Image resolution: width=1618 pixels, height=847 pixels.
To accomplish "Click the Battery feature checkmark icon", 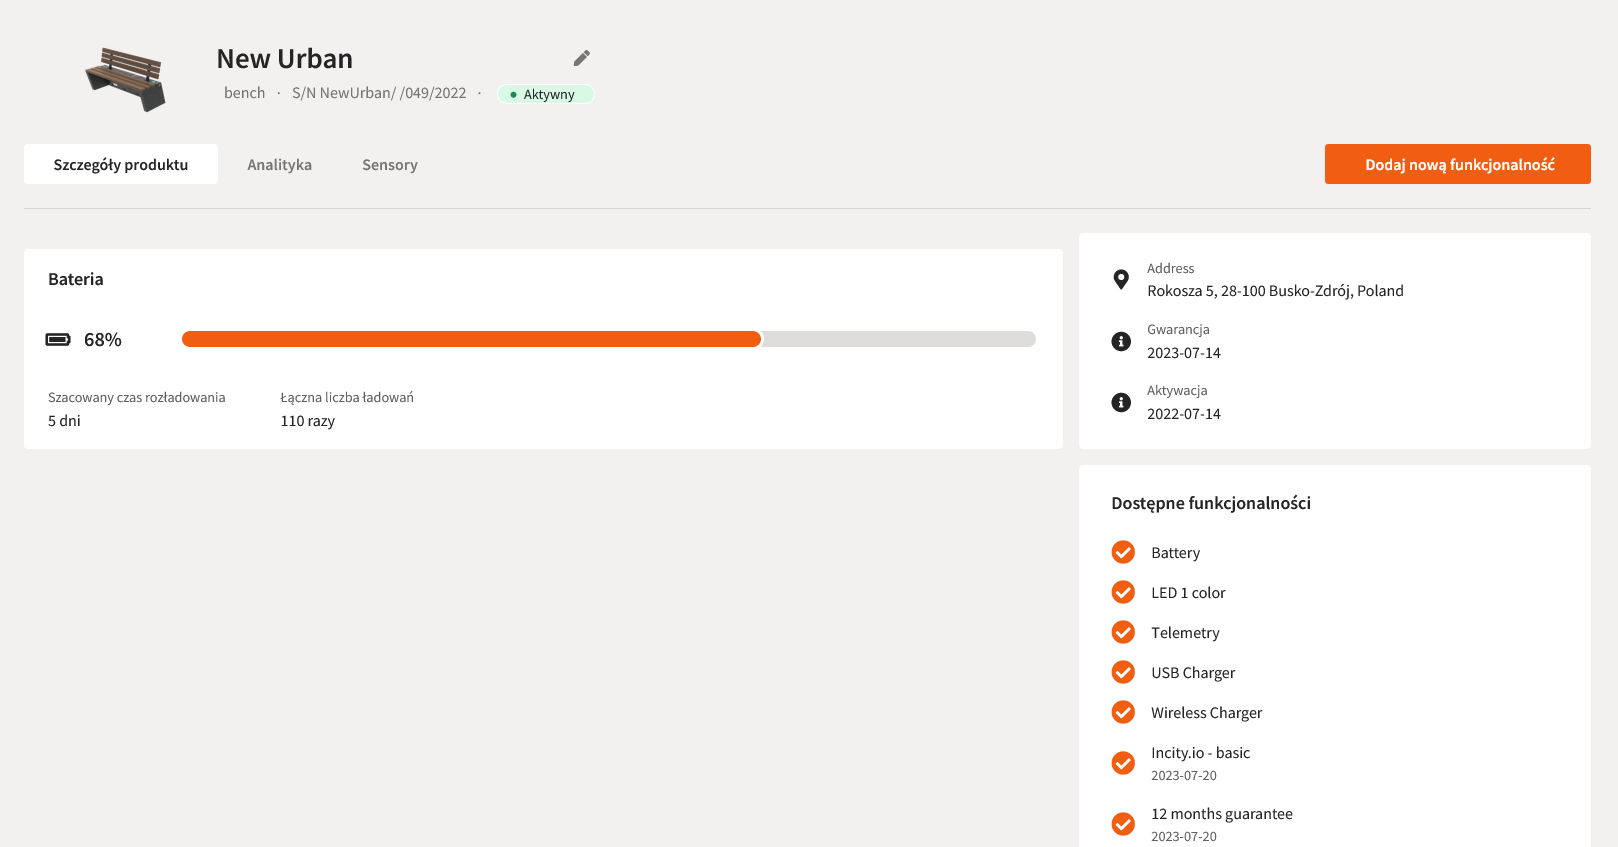I will point(1123,552).
